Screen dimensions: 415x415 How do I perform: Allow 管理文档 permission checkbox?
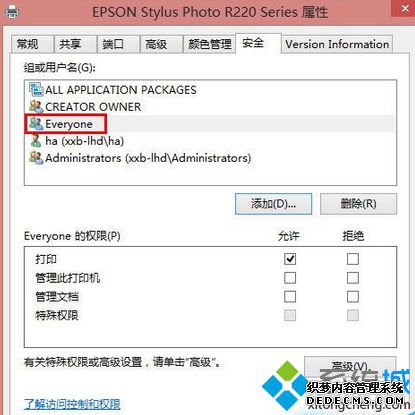click(290, 296)
